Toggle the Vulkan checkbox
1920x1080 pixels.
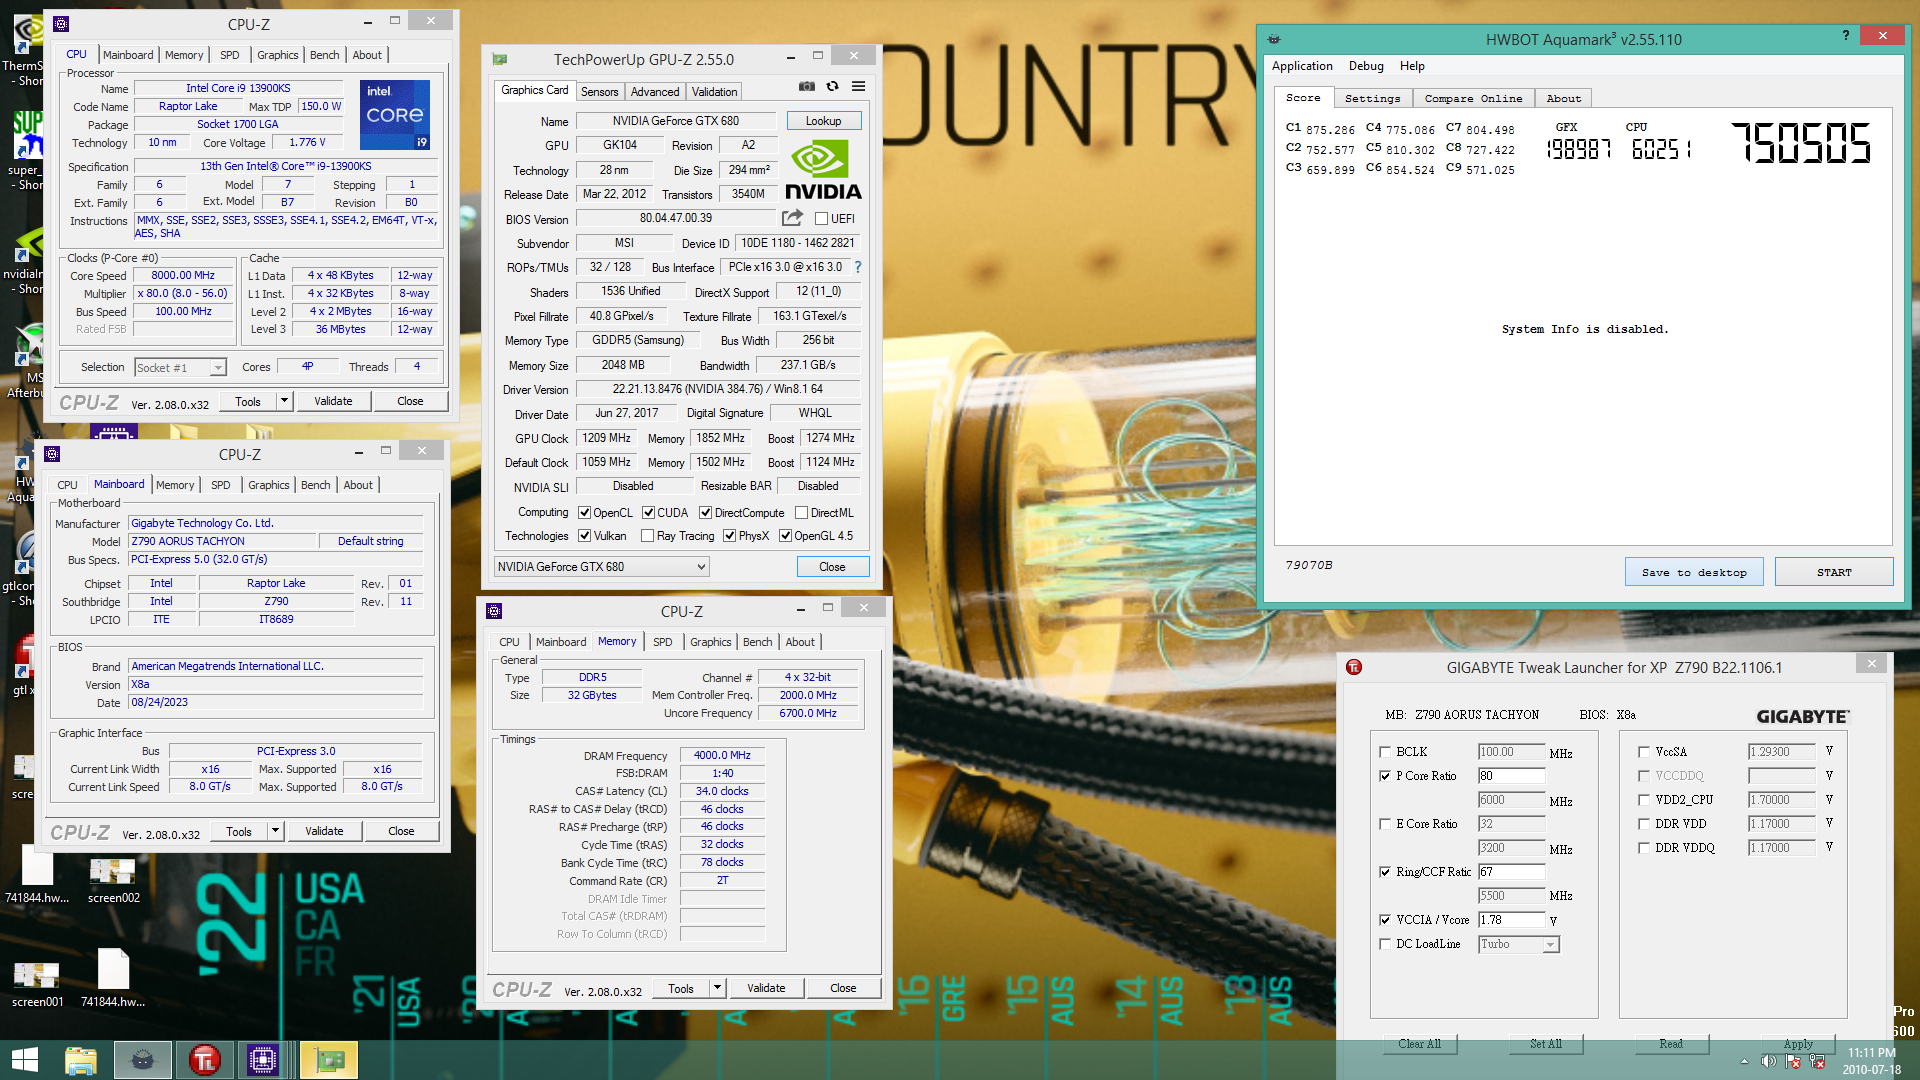585,536
